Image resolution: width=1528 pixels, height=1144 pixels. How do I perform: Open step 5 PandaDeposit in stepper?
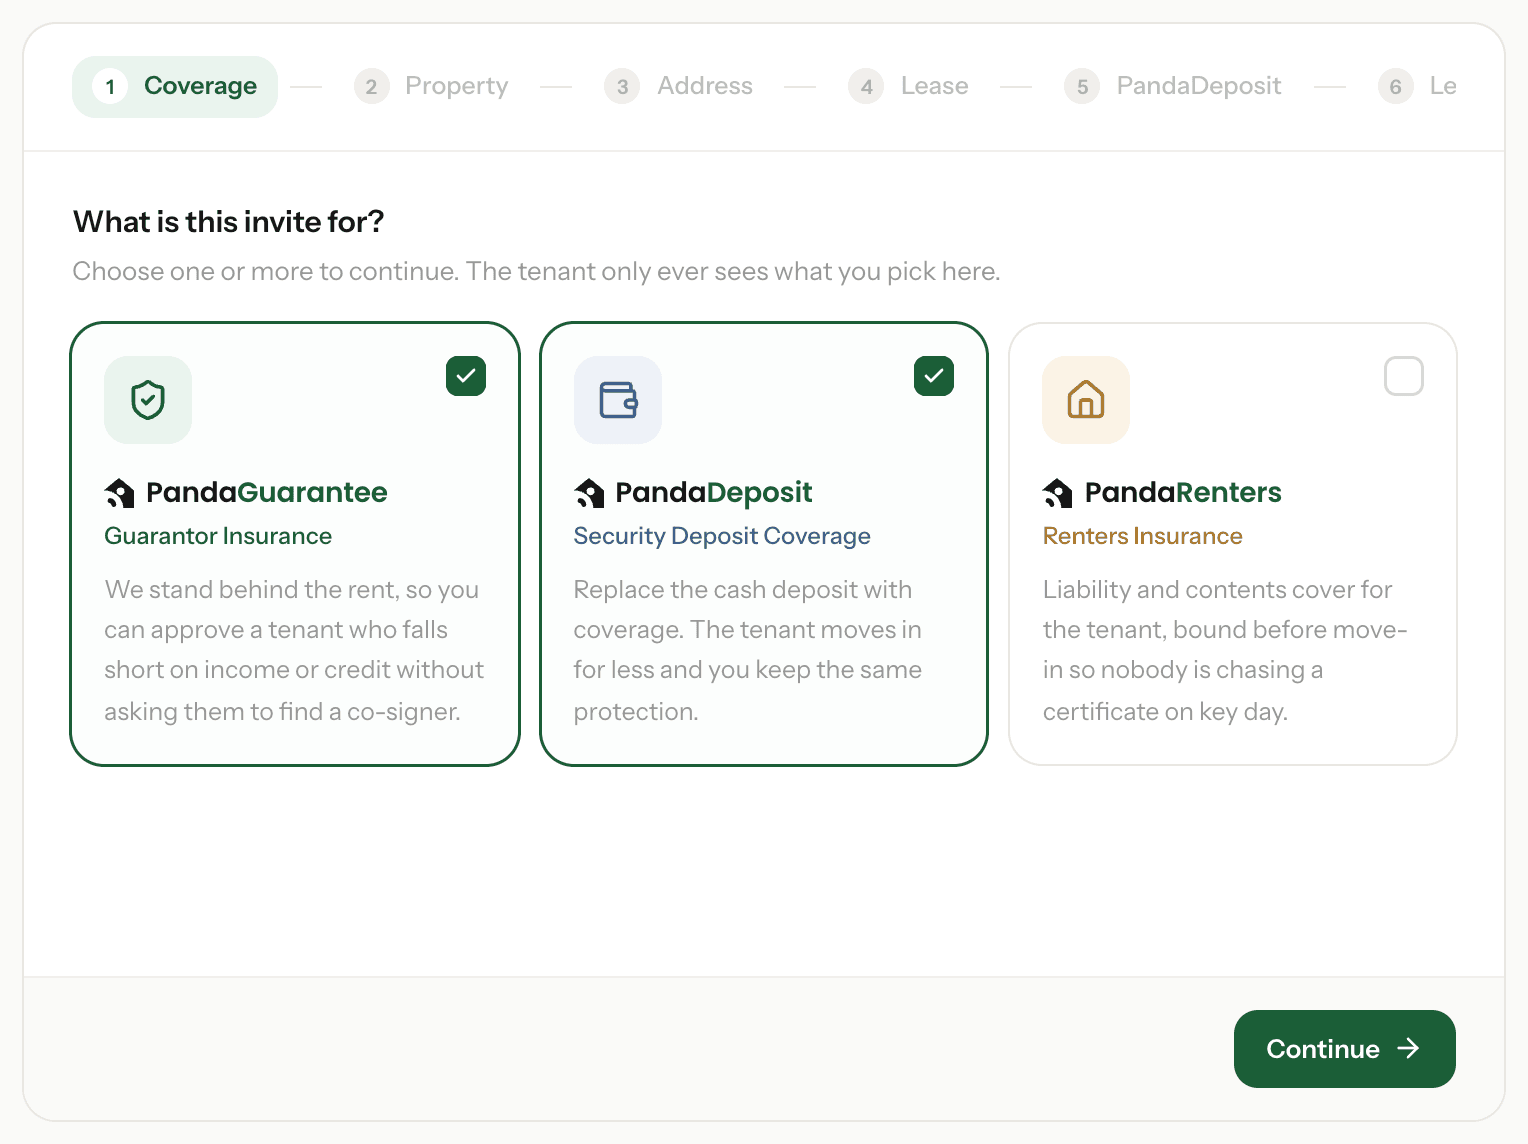tap(1173, 87)
